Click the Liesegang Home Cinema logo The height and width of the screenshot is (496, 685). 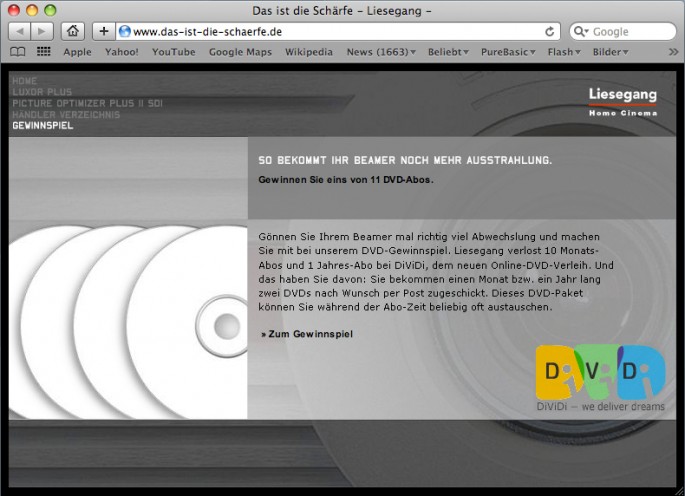623,102
